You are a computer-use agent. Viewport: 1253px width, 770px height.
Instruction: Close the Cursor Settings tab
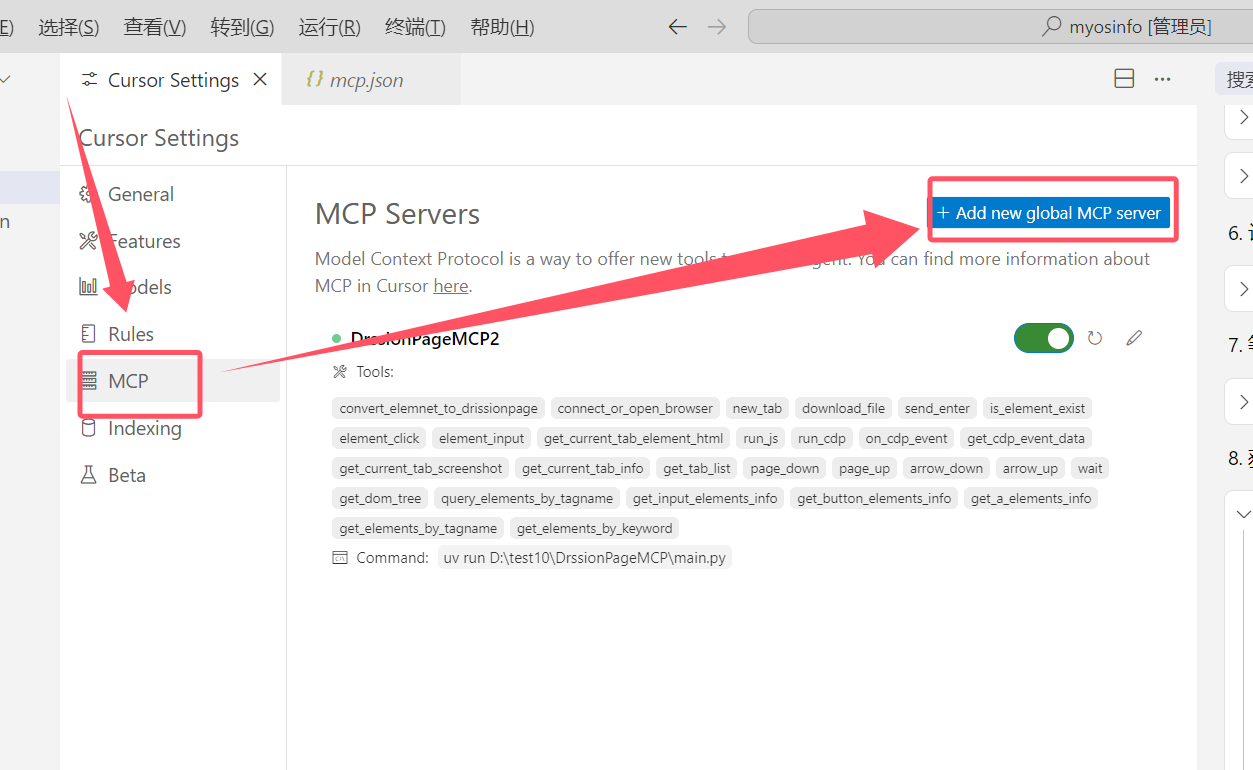point(260,79)
